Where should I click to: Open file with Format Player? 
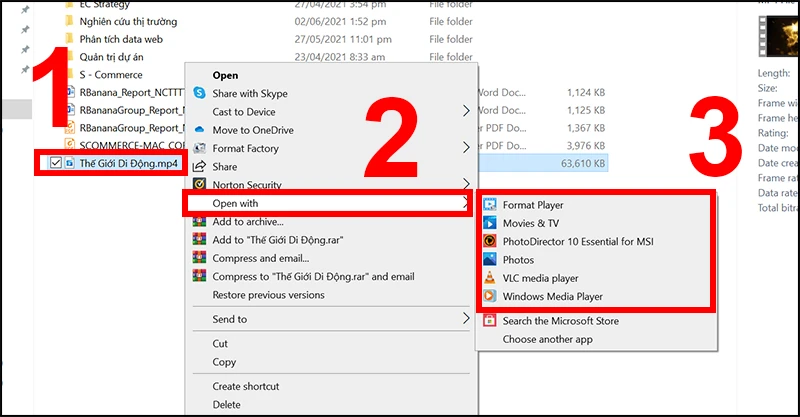pyautogui.click(x=533, y=205)
